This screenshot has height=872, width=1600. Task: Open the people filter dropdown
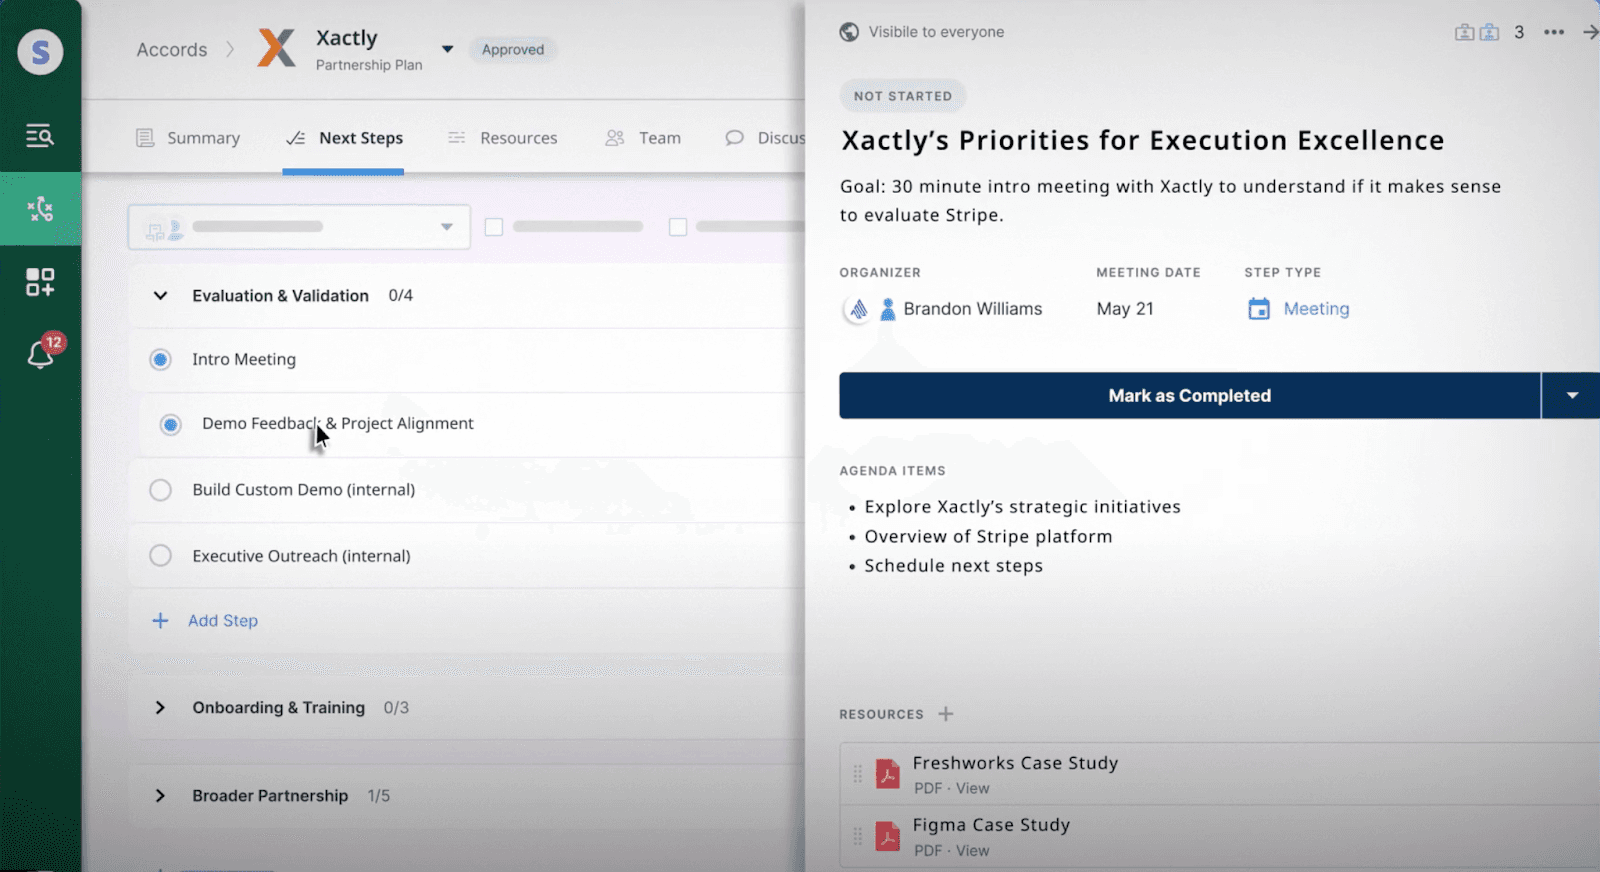click(x=299, y=227)
